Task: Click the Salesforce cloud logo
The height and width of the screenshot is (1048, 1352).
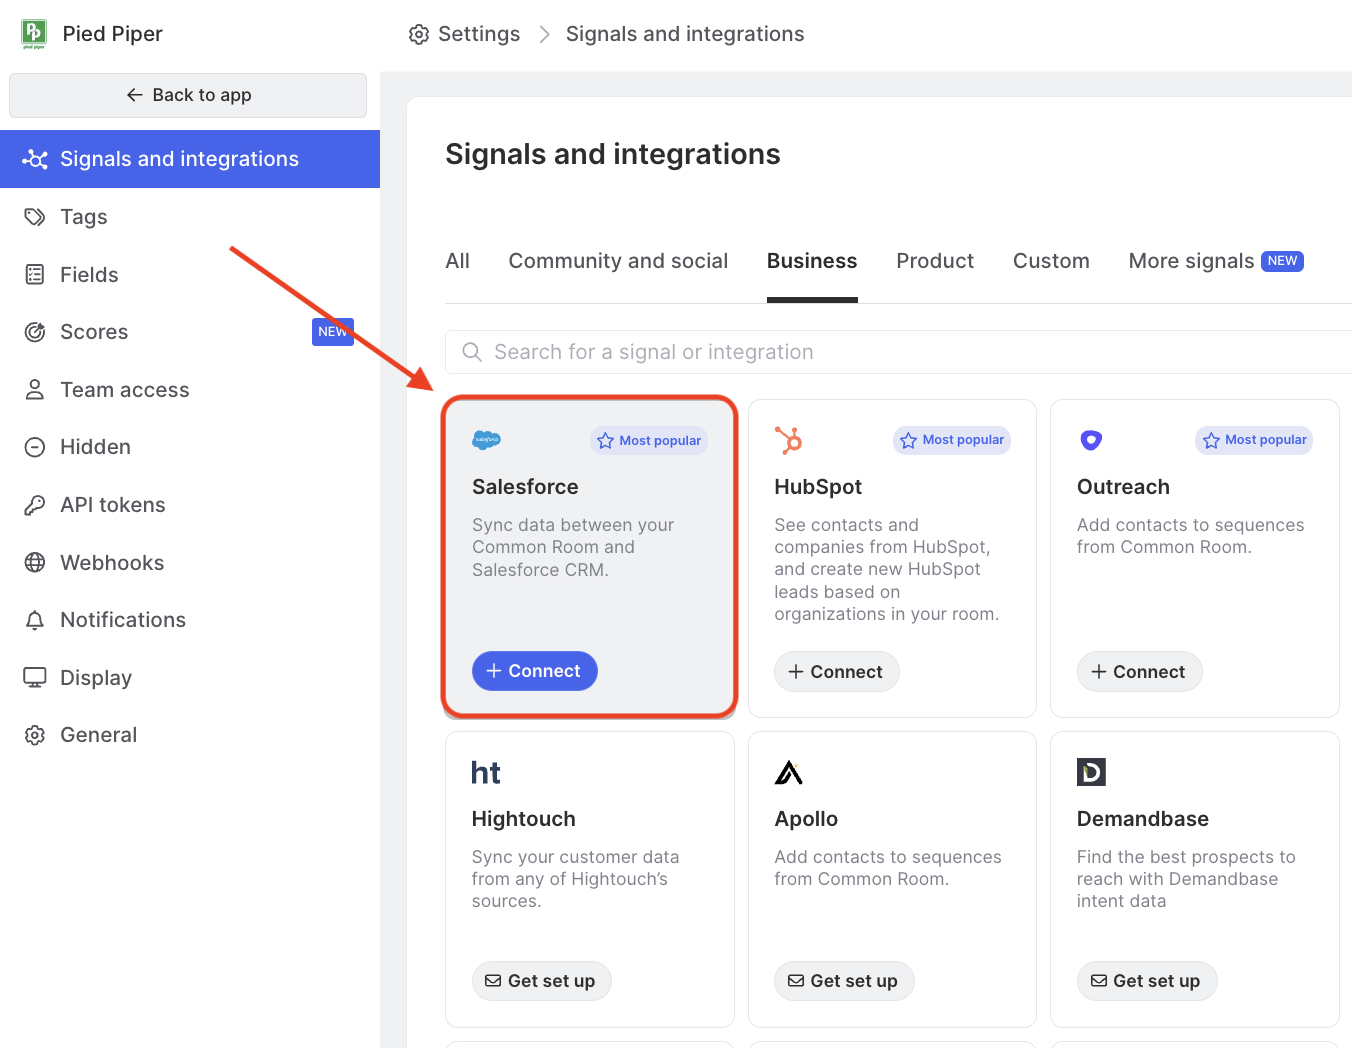Action: 486,439
